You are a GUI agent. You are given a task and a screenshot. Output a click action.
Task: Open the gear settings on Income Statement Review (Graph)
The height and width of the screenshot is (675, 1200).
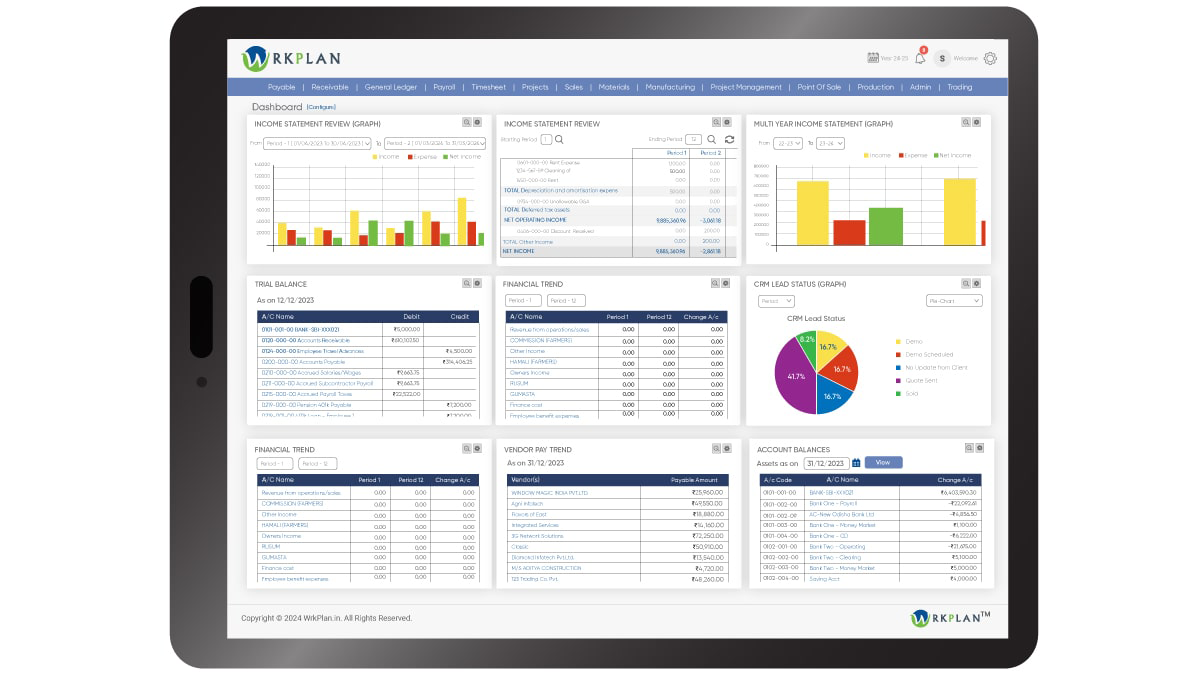pos(476,124)
